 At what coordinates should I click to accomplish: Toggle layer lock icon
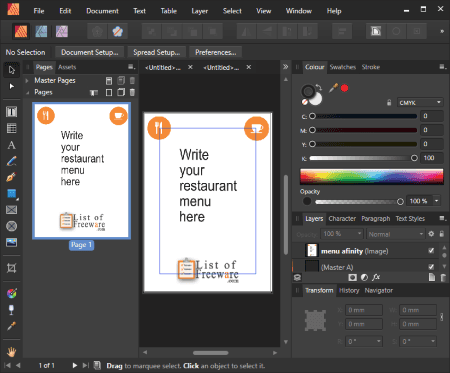442,234
